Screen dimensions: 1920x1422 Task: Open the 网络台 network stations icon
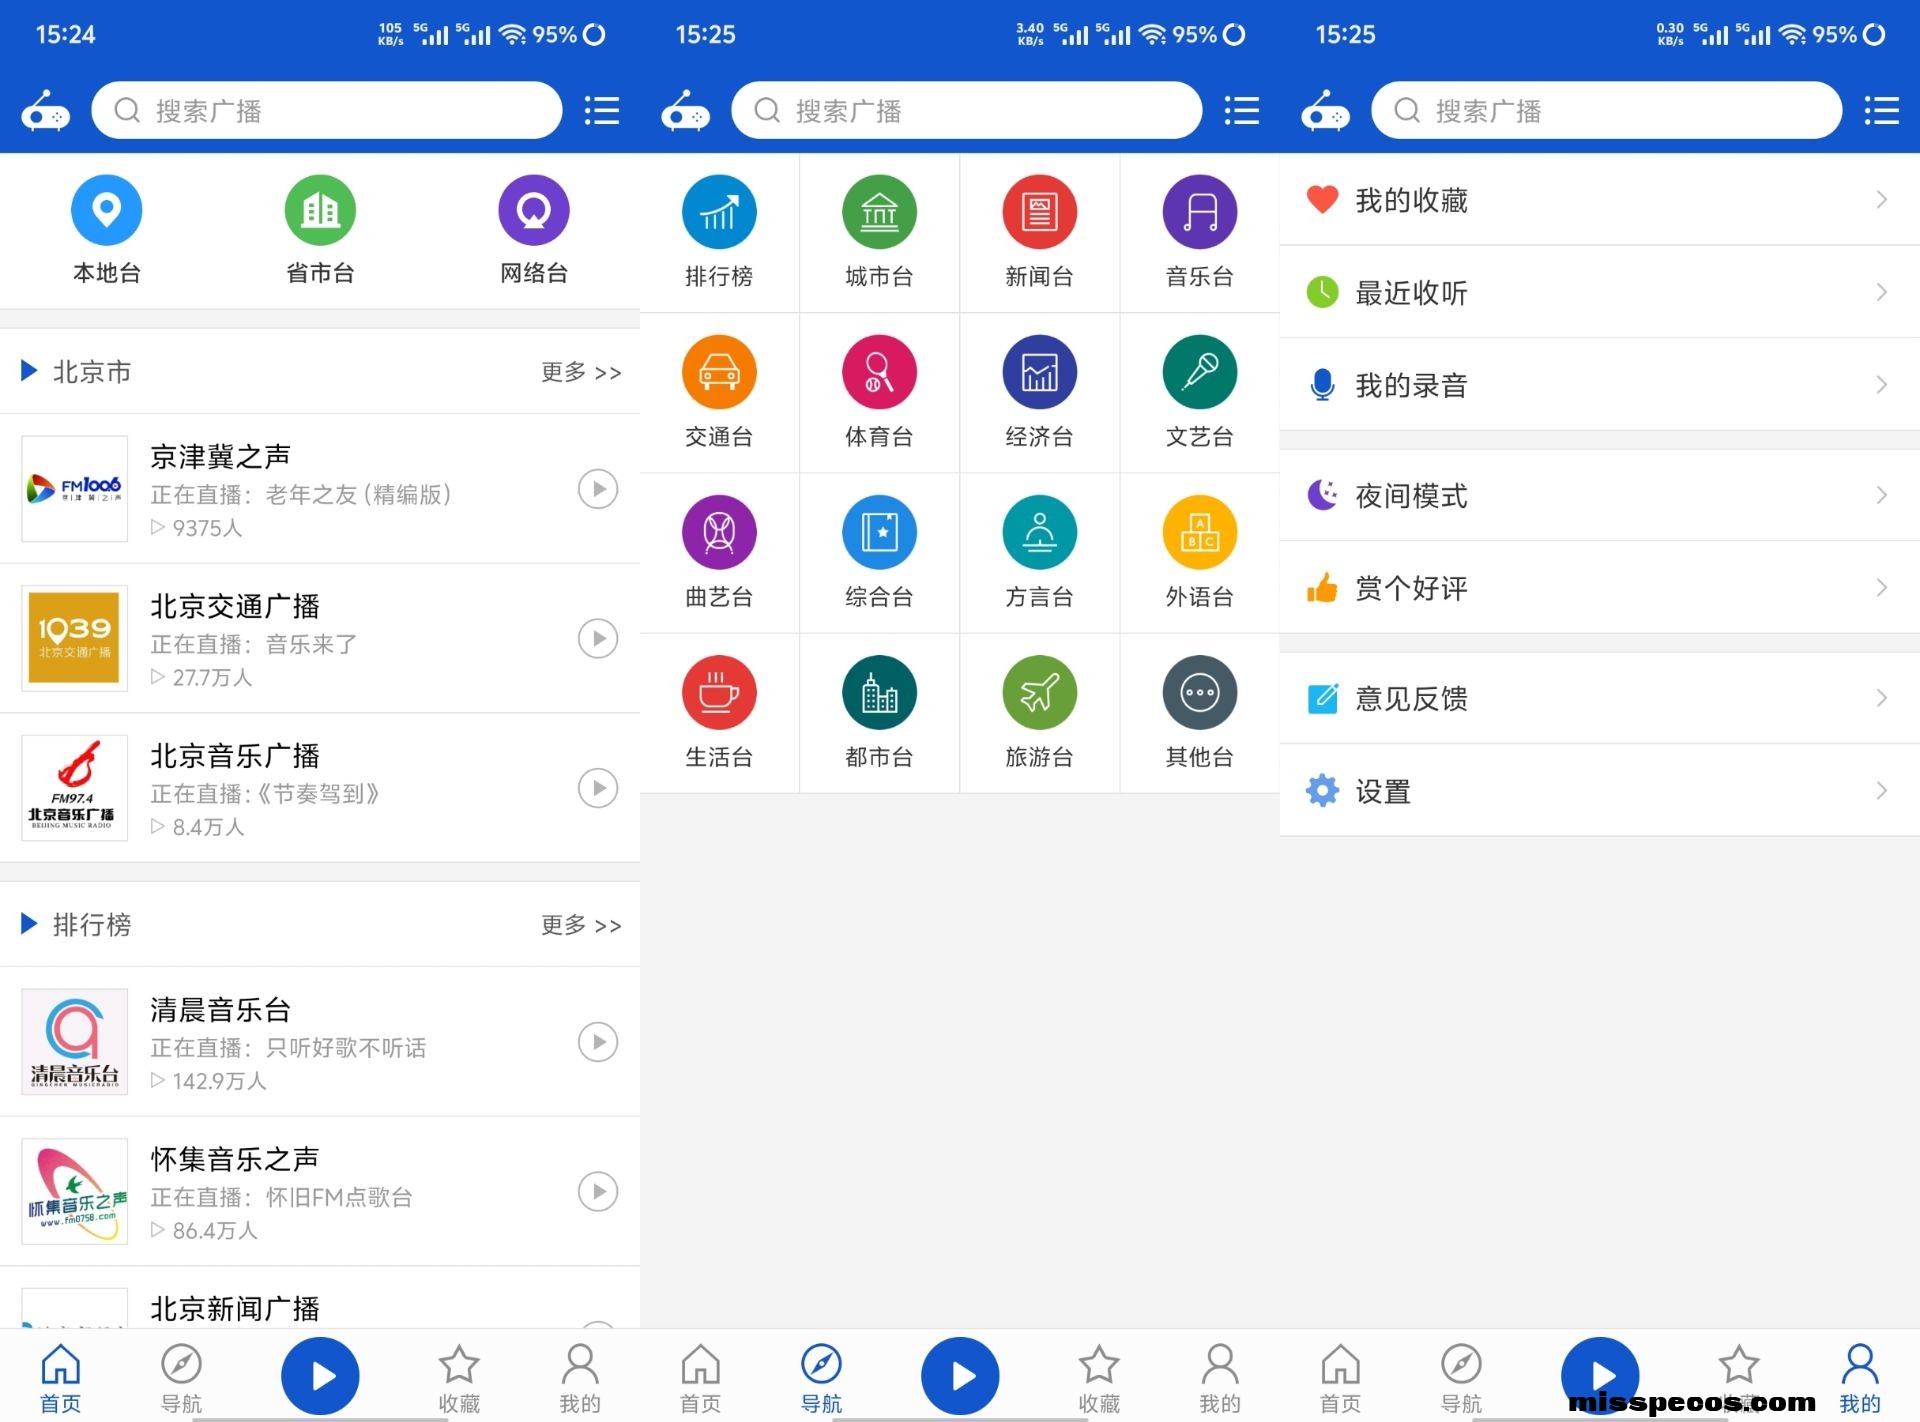(534, 210)
